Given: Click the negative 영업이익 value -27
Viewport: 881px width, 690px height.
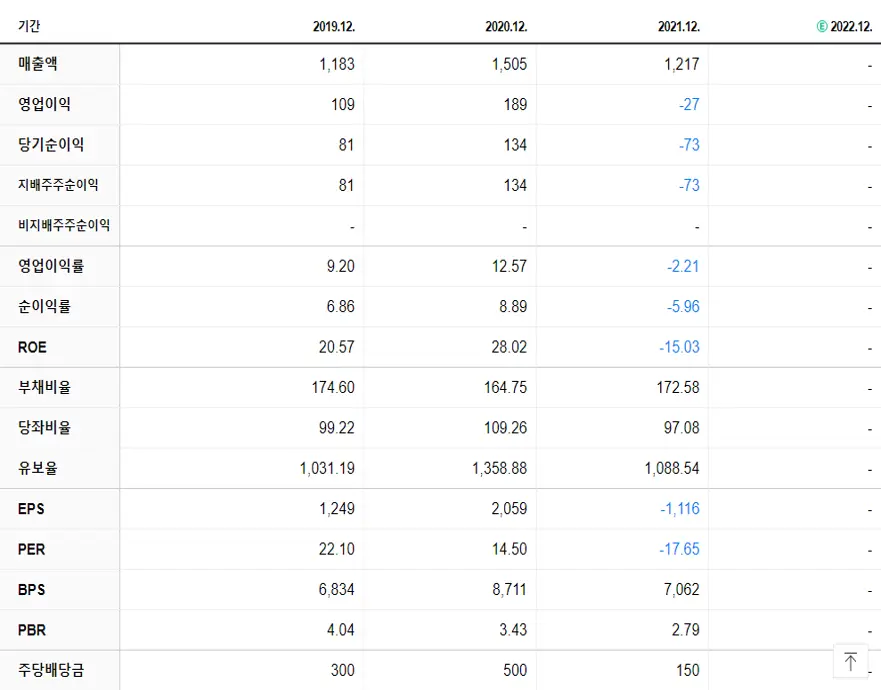Looking at the screenshot, I should pos(689,105).
